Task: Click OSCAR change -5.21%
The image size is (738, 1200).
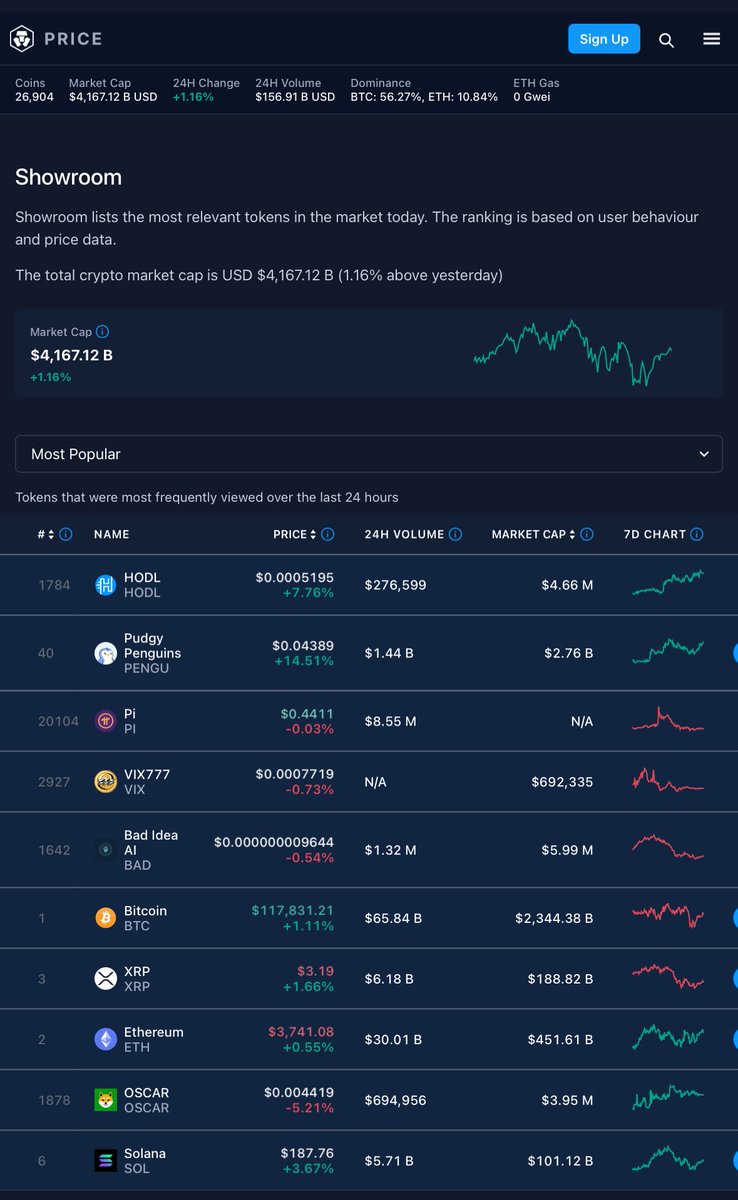Action: click(x=309, y=1107)
